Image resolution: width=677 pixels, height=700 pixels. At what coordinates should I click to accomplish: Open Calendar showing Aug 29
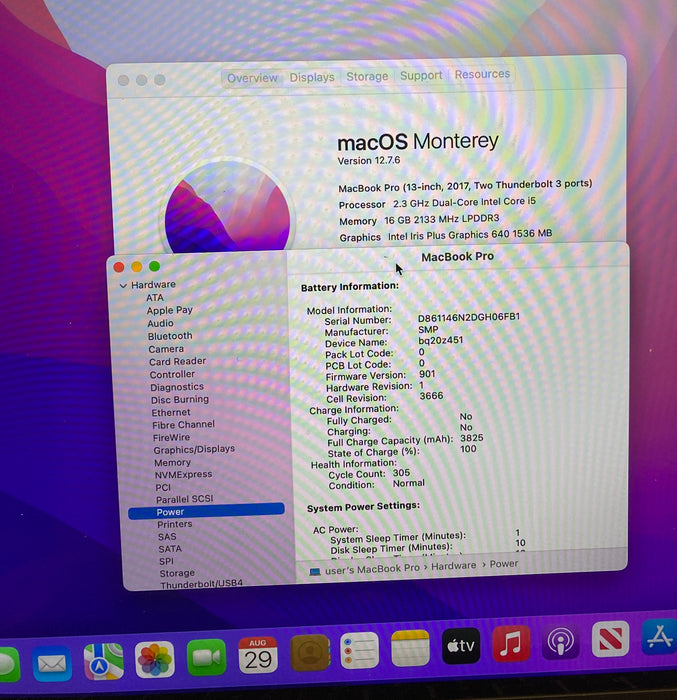258,655
